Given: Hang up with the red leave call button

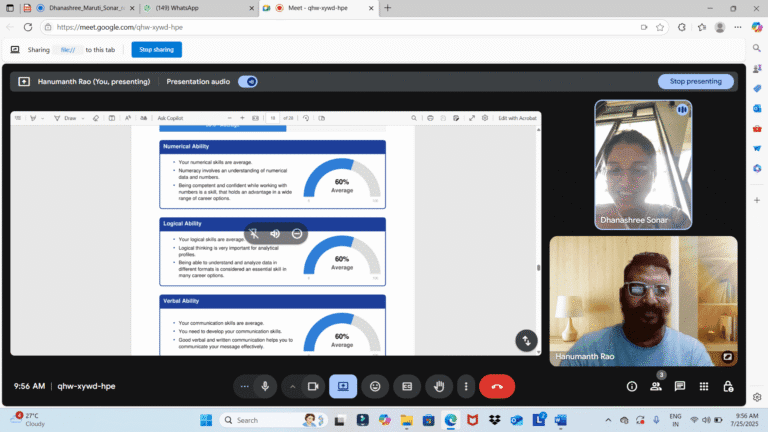Looking at the screenshot, I should point(497,386).
